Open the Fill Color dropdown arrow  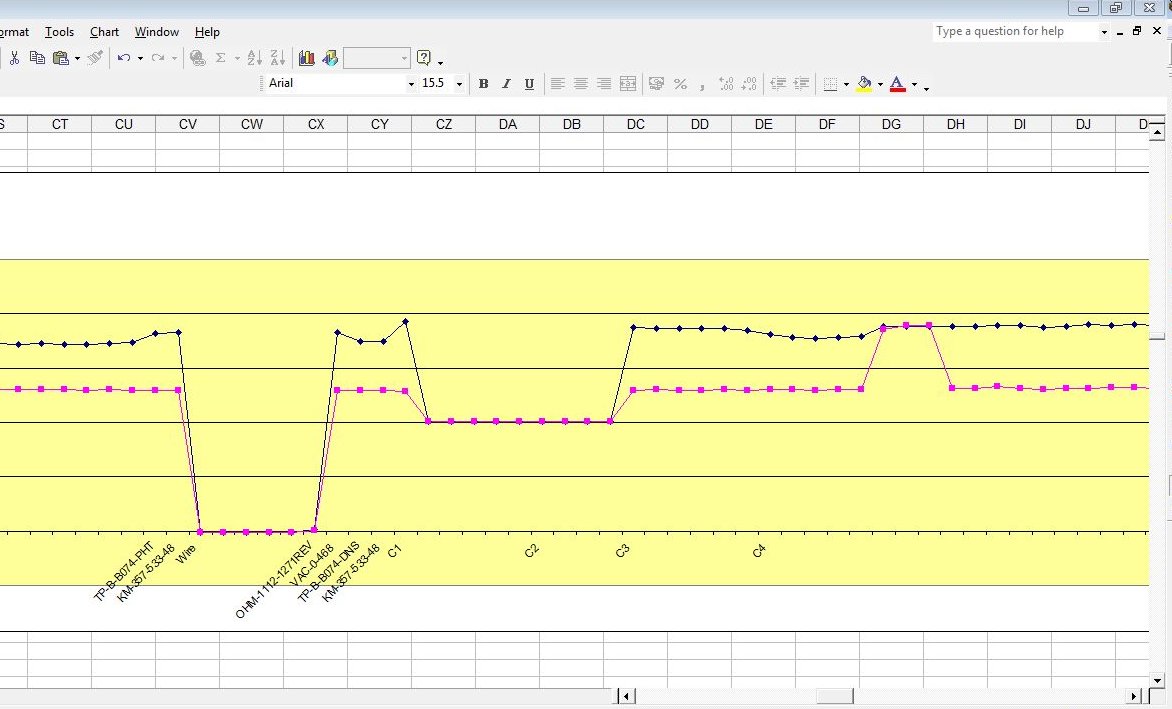[880, 85]
